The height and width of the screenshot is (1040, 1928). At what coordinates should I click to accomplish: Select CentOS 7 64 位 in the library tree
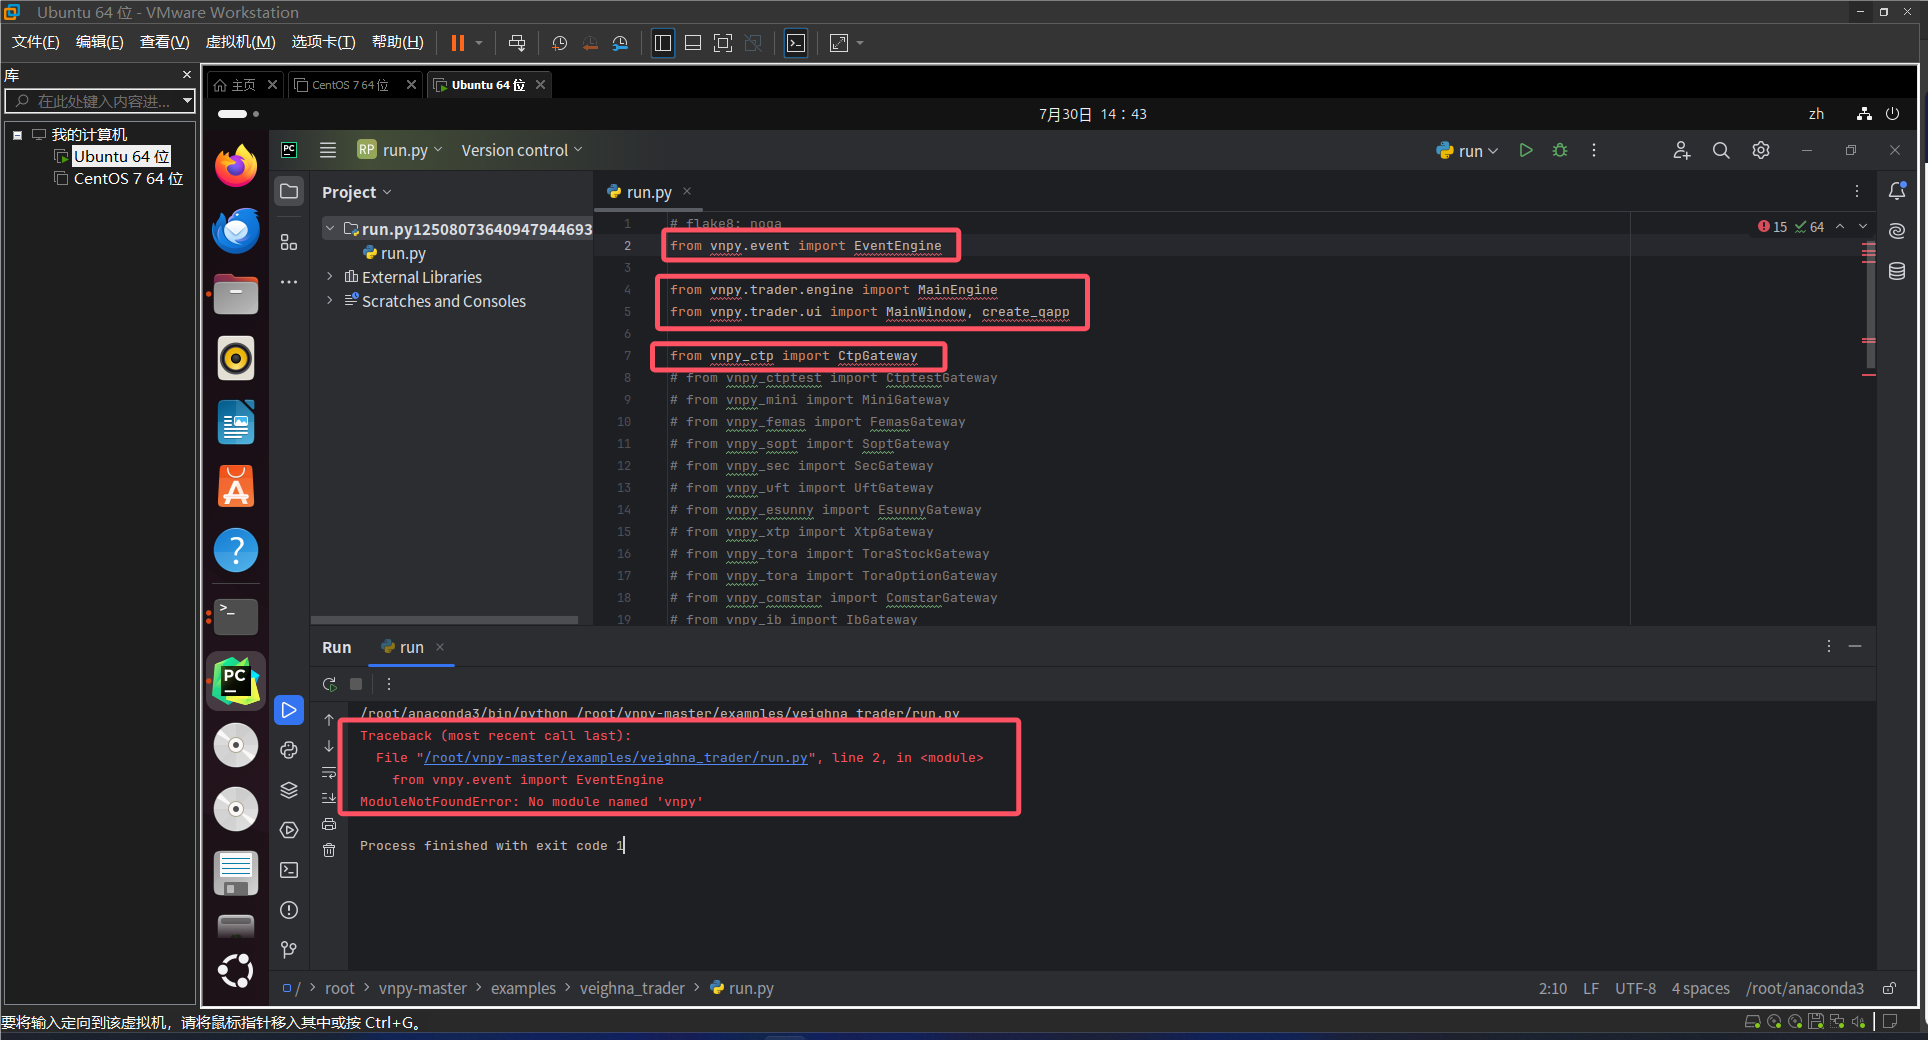[118, 178]
